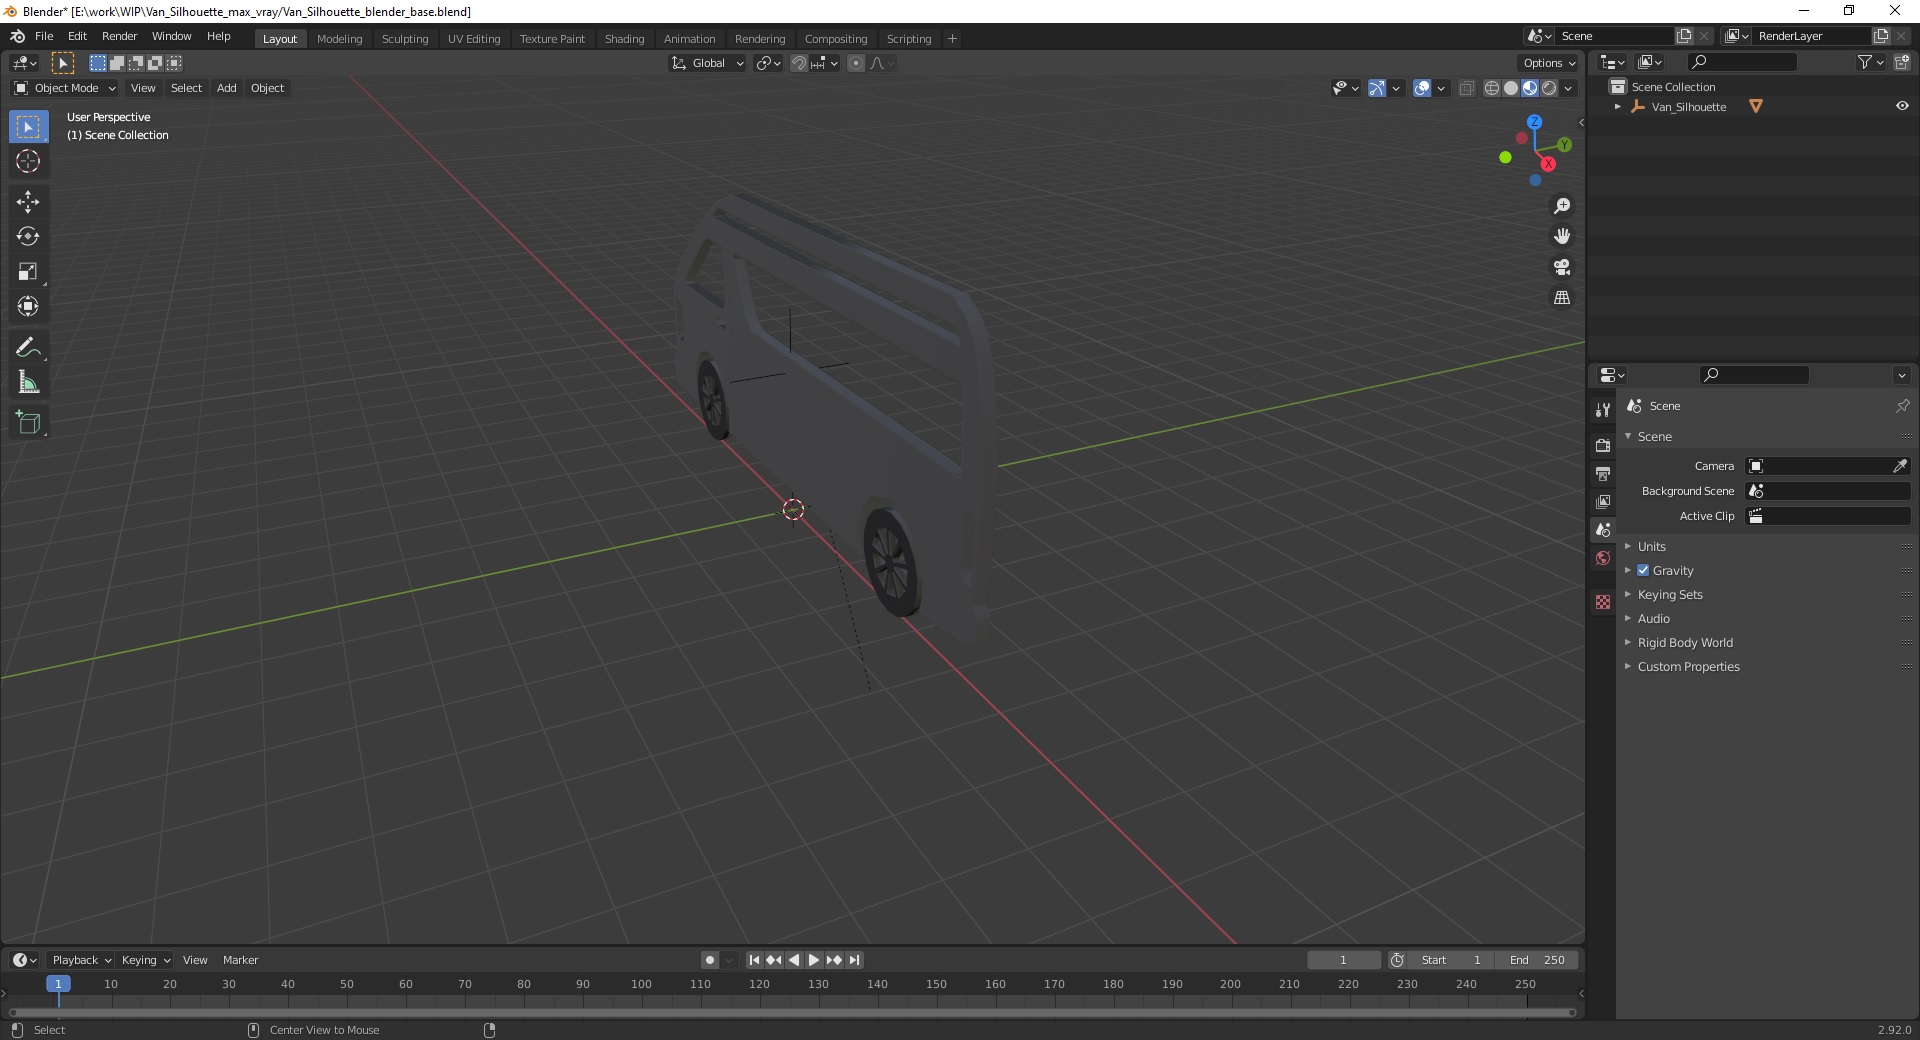Activate the Scale tool
Image resolution: width=1920 pixels, height=1040 pixels.
[x=28, y=272]
